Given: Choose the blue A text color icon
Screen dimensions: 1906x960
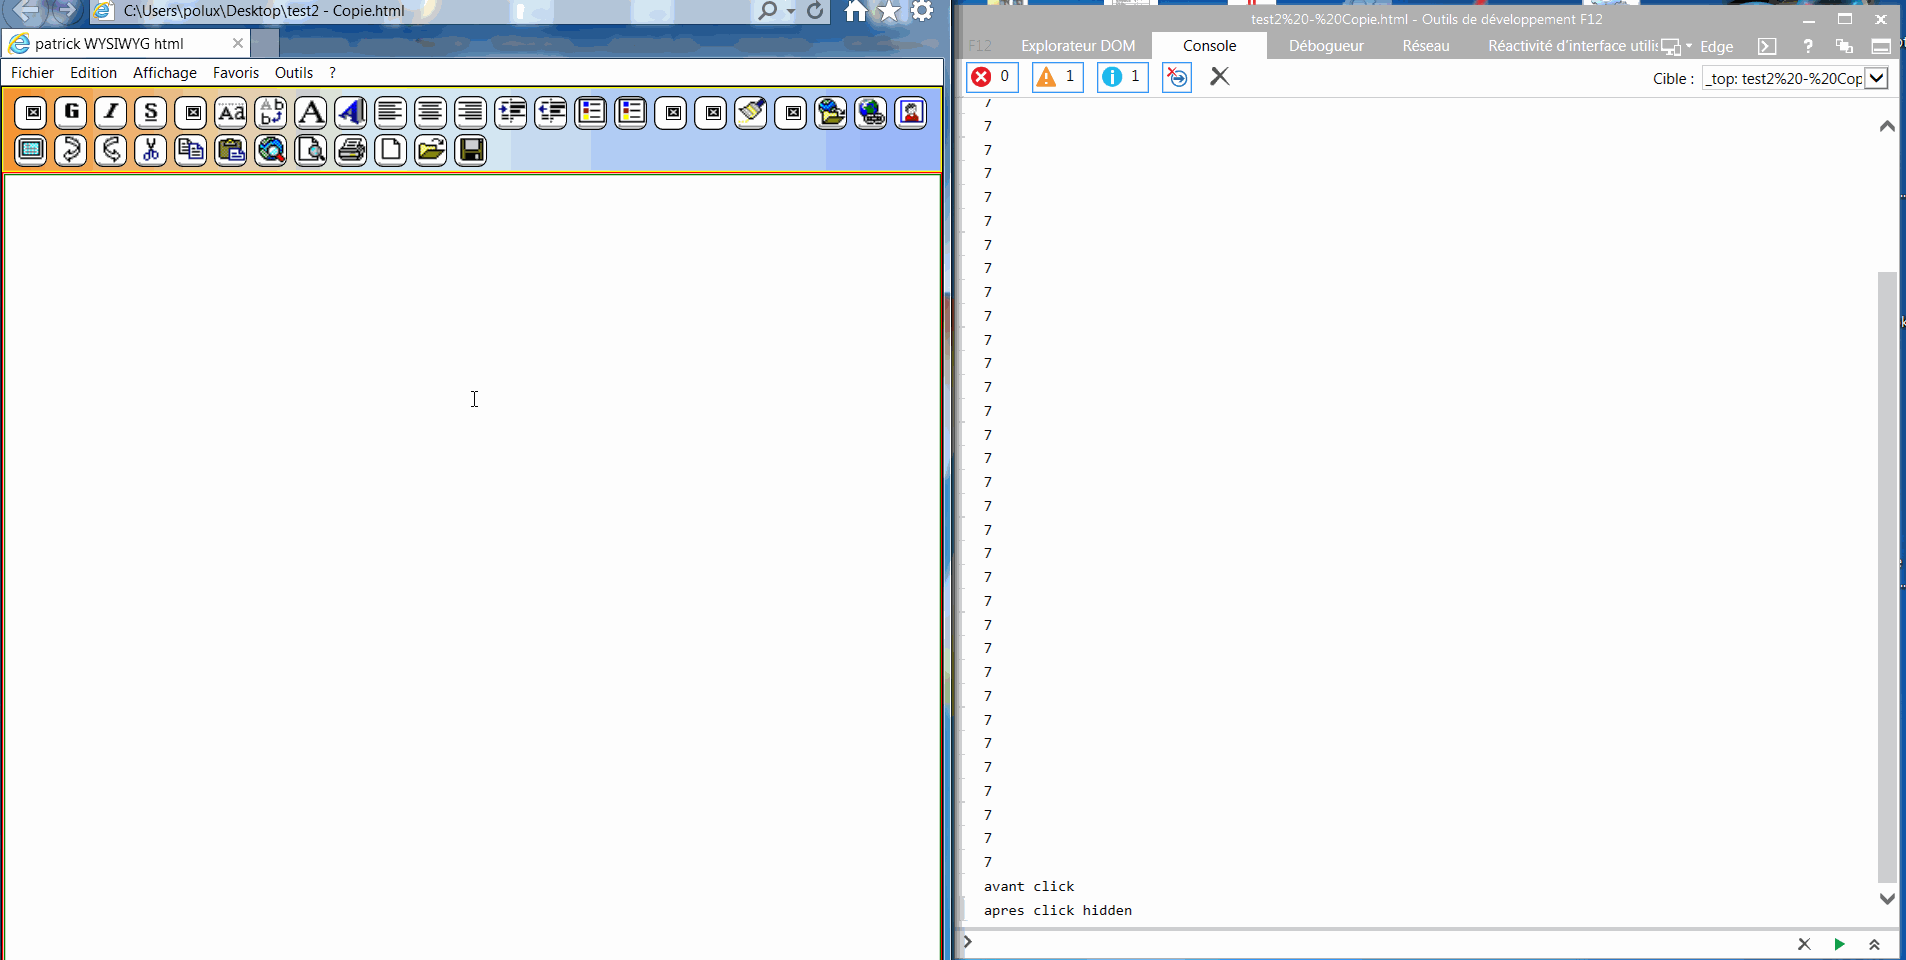Looking at the screenshot, I should [351, 113].
